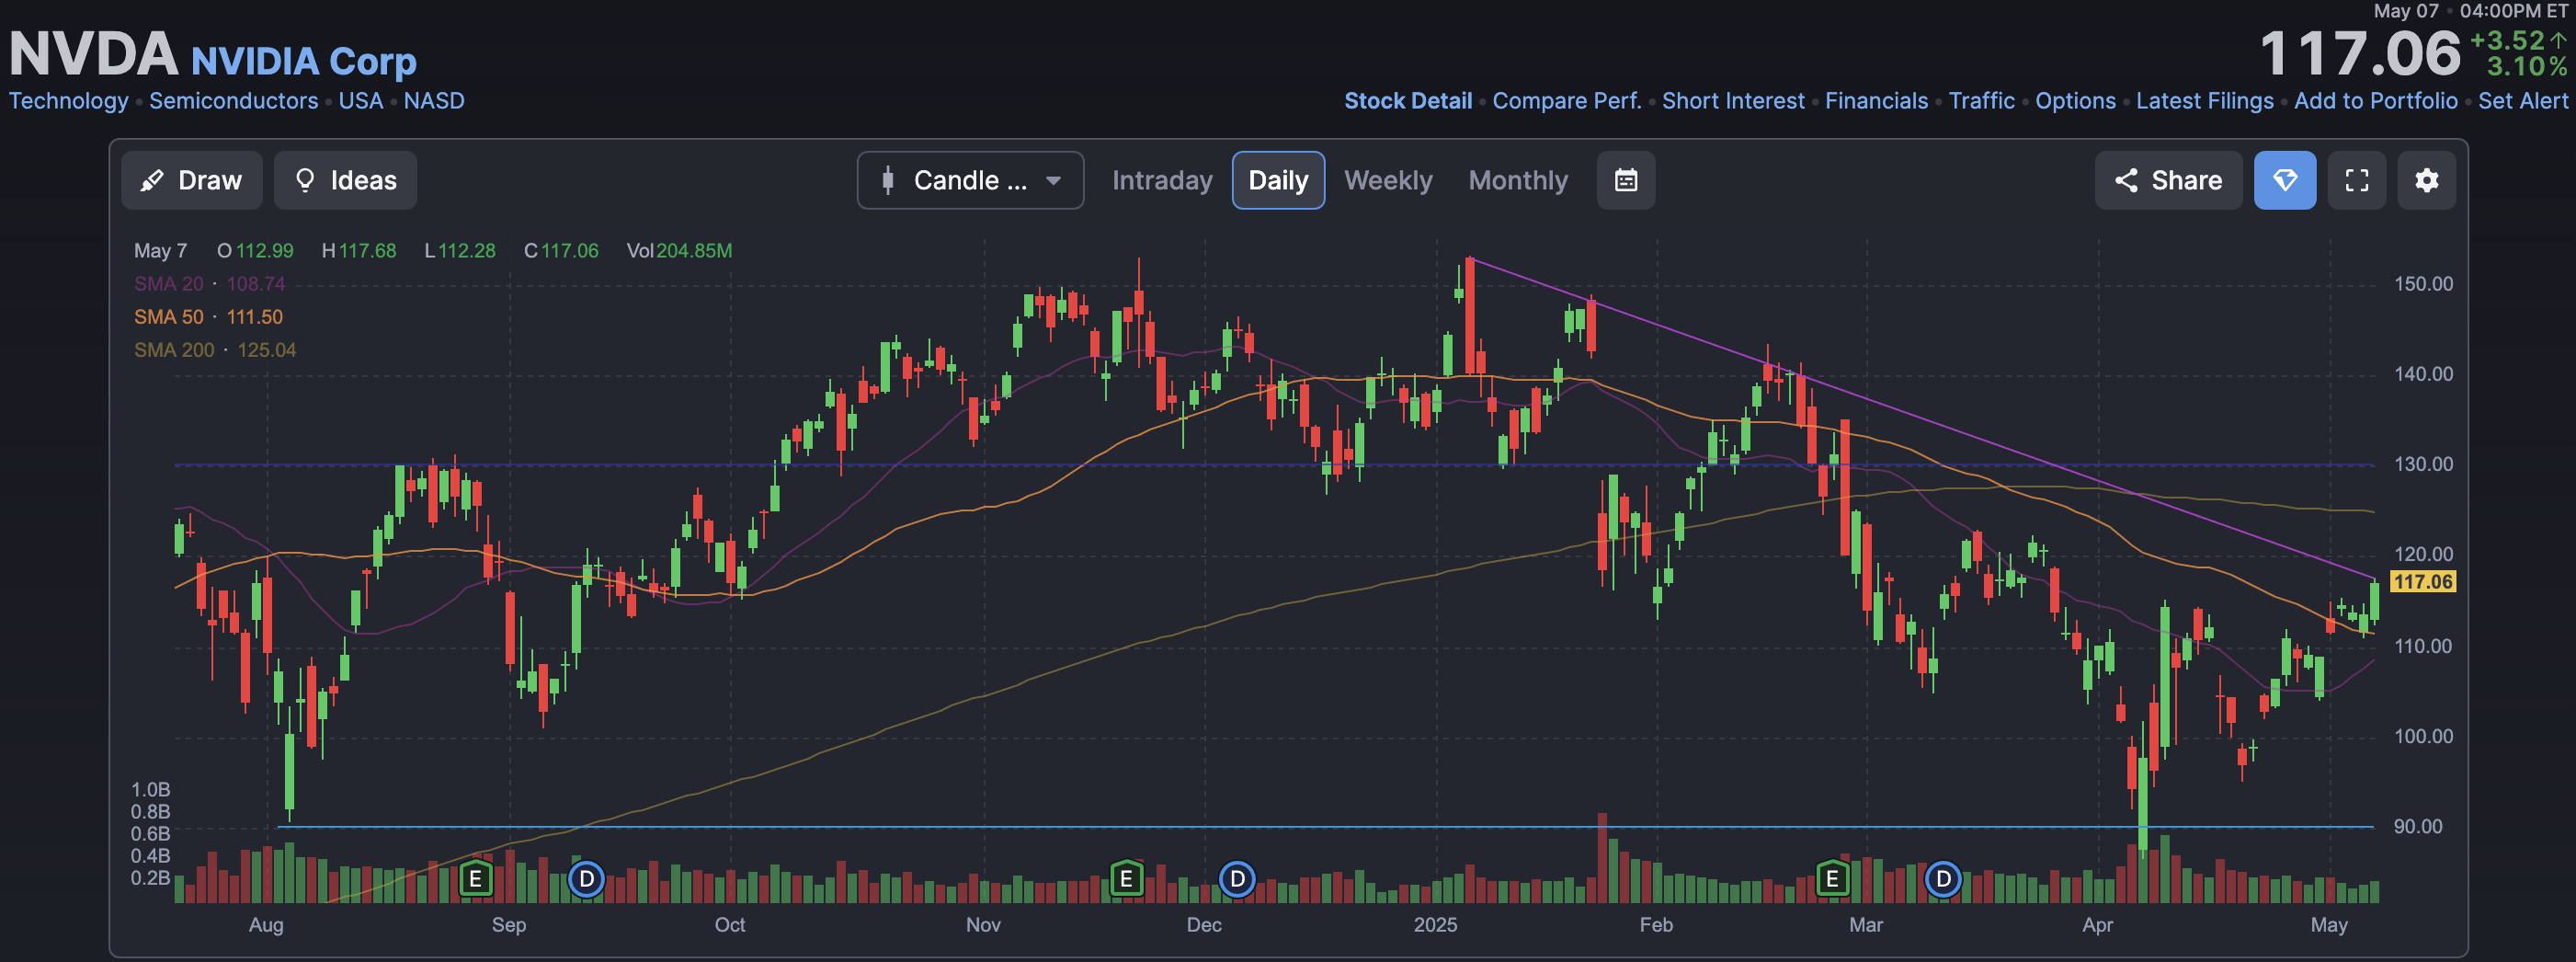Click the dividend D marker in Mar
This screenshot has width=2576, height=962.
click(x=1942, y=879)
